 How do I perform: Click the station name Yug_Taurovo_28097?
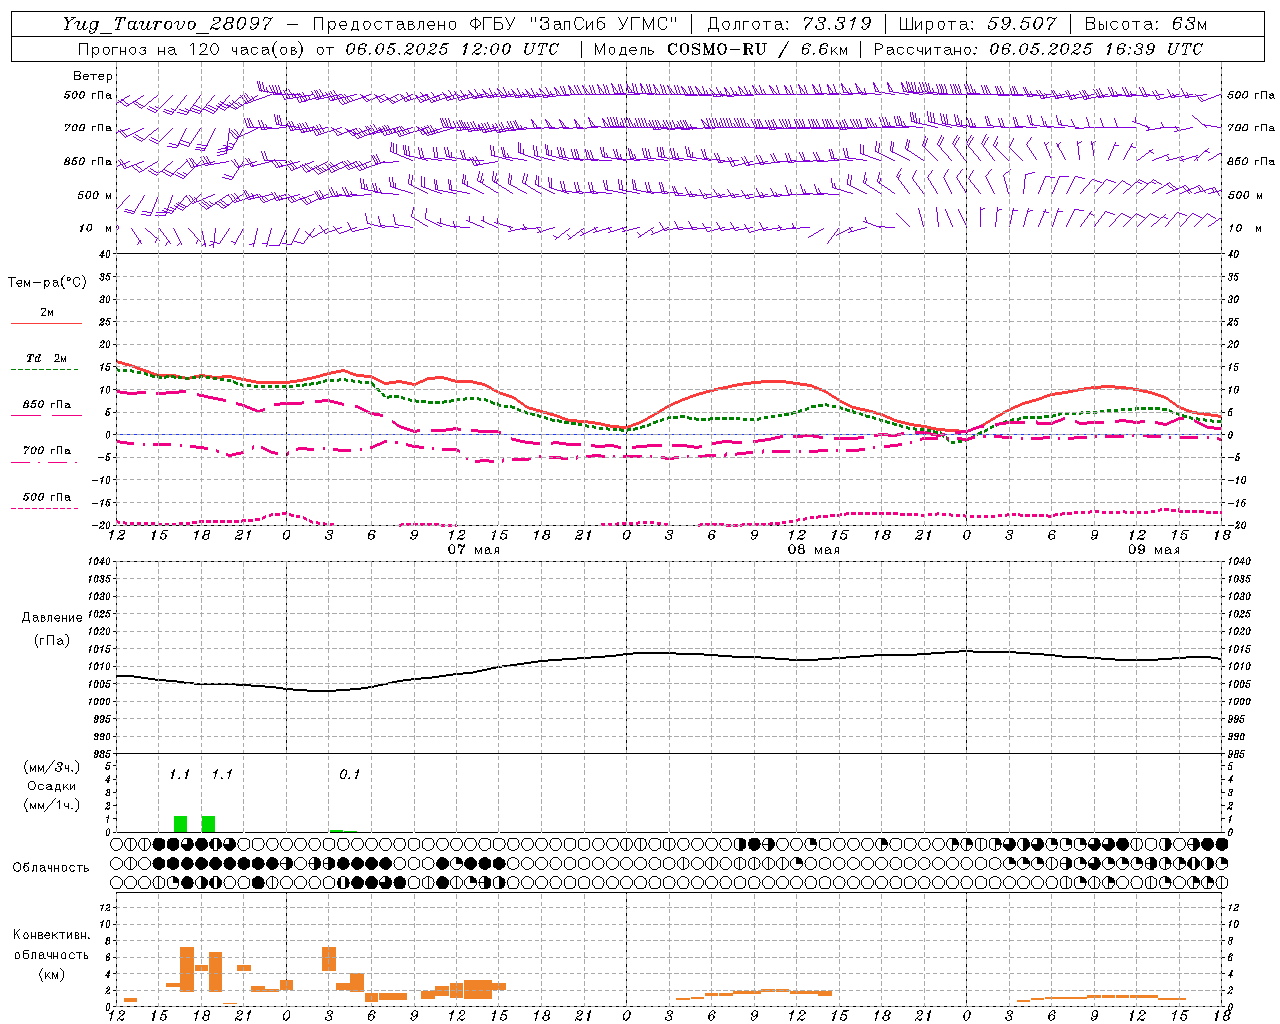click(167, 24)
